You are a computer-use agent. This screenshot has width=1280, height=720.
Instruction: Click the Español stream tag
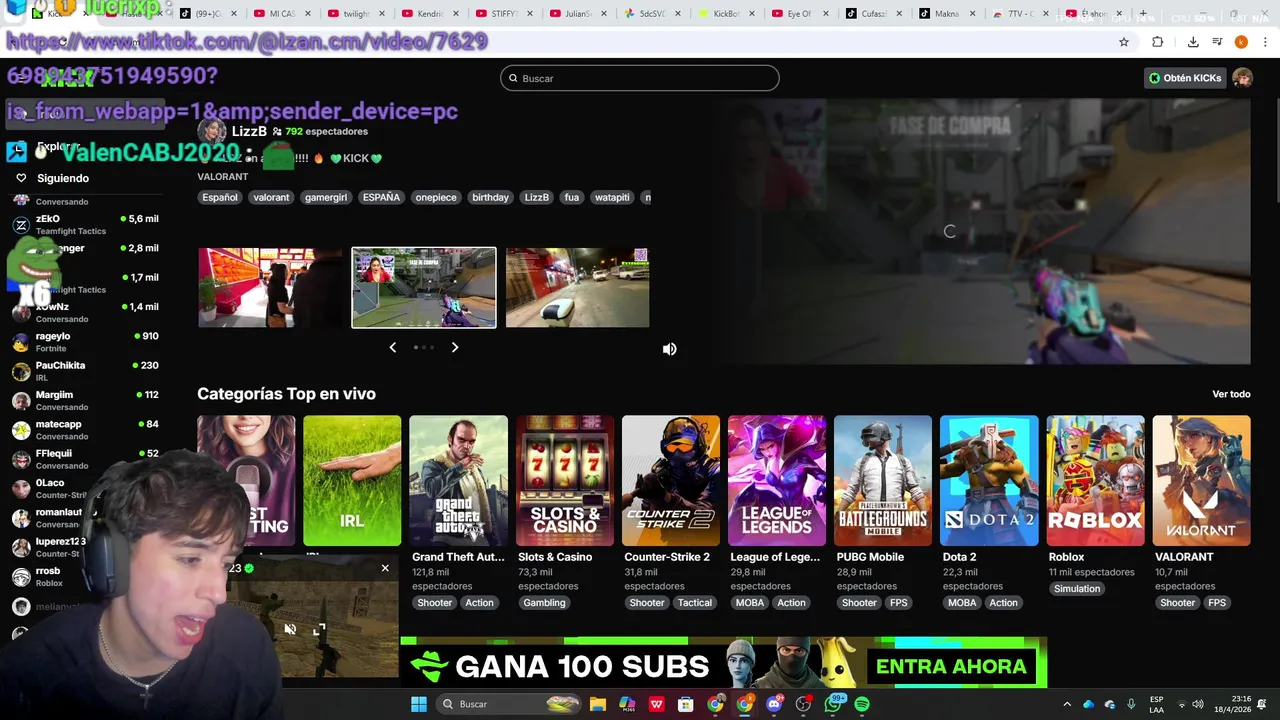(x=220, y=197)
